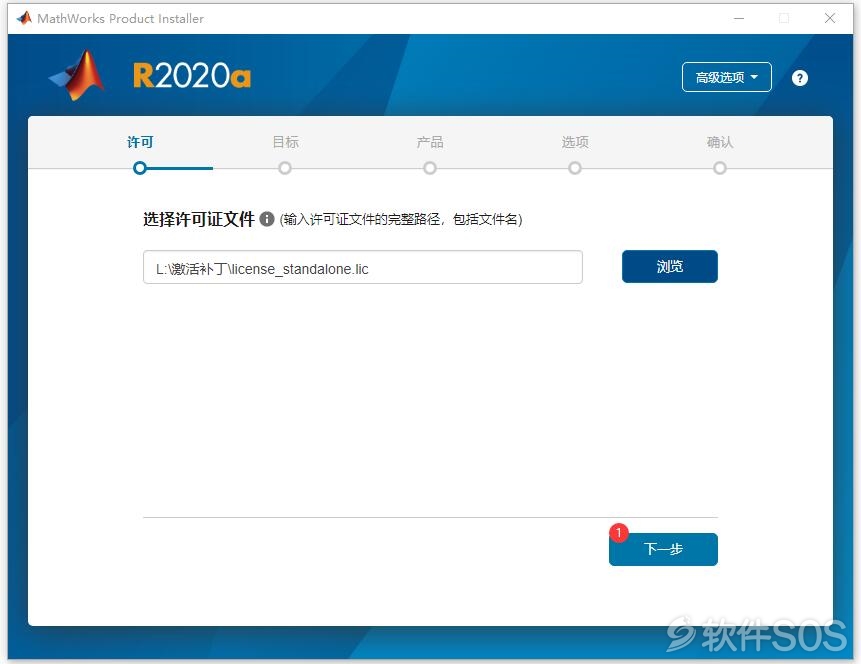
Task: Click the MathWorks Product Installer title text
Action: click(x=120, y=19)
